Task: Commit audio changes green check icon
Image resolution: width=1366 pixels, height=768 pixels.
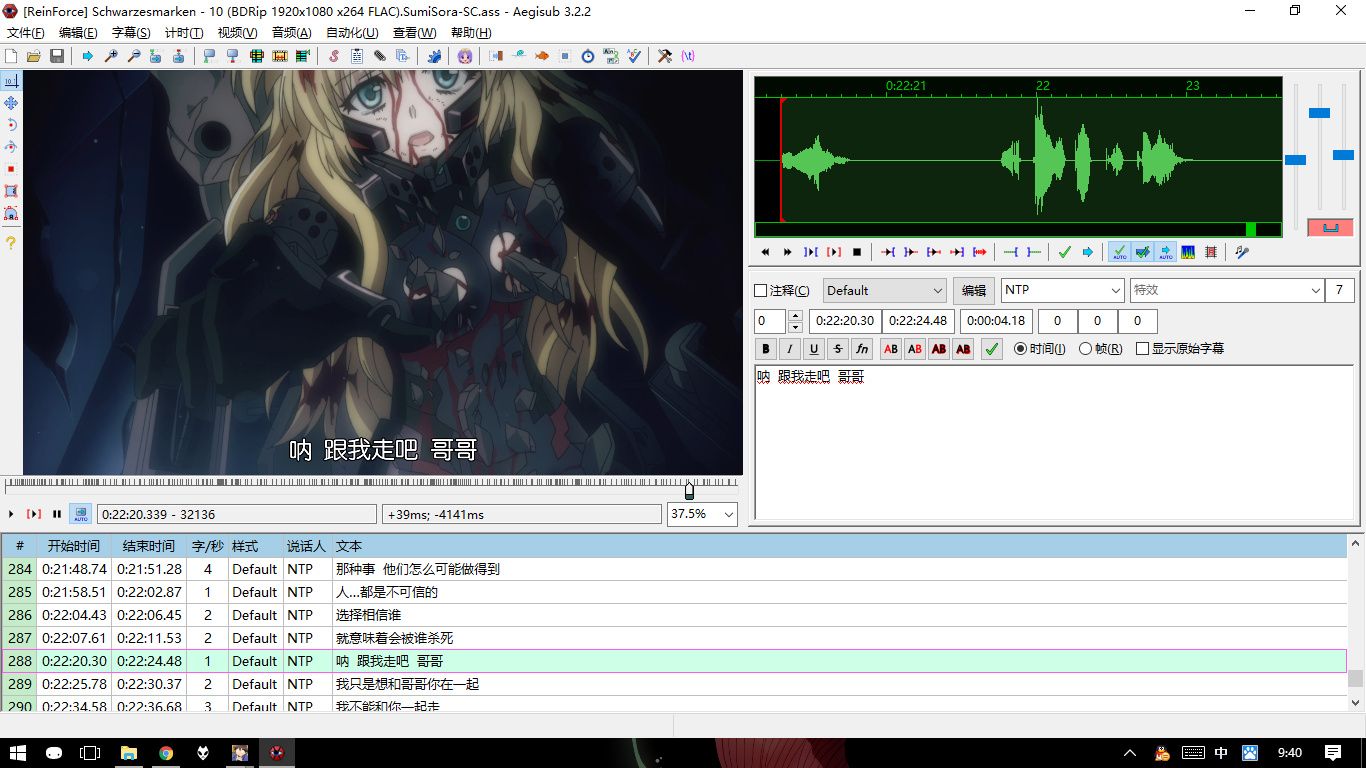Action: click(1064, 252)
